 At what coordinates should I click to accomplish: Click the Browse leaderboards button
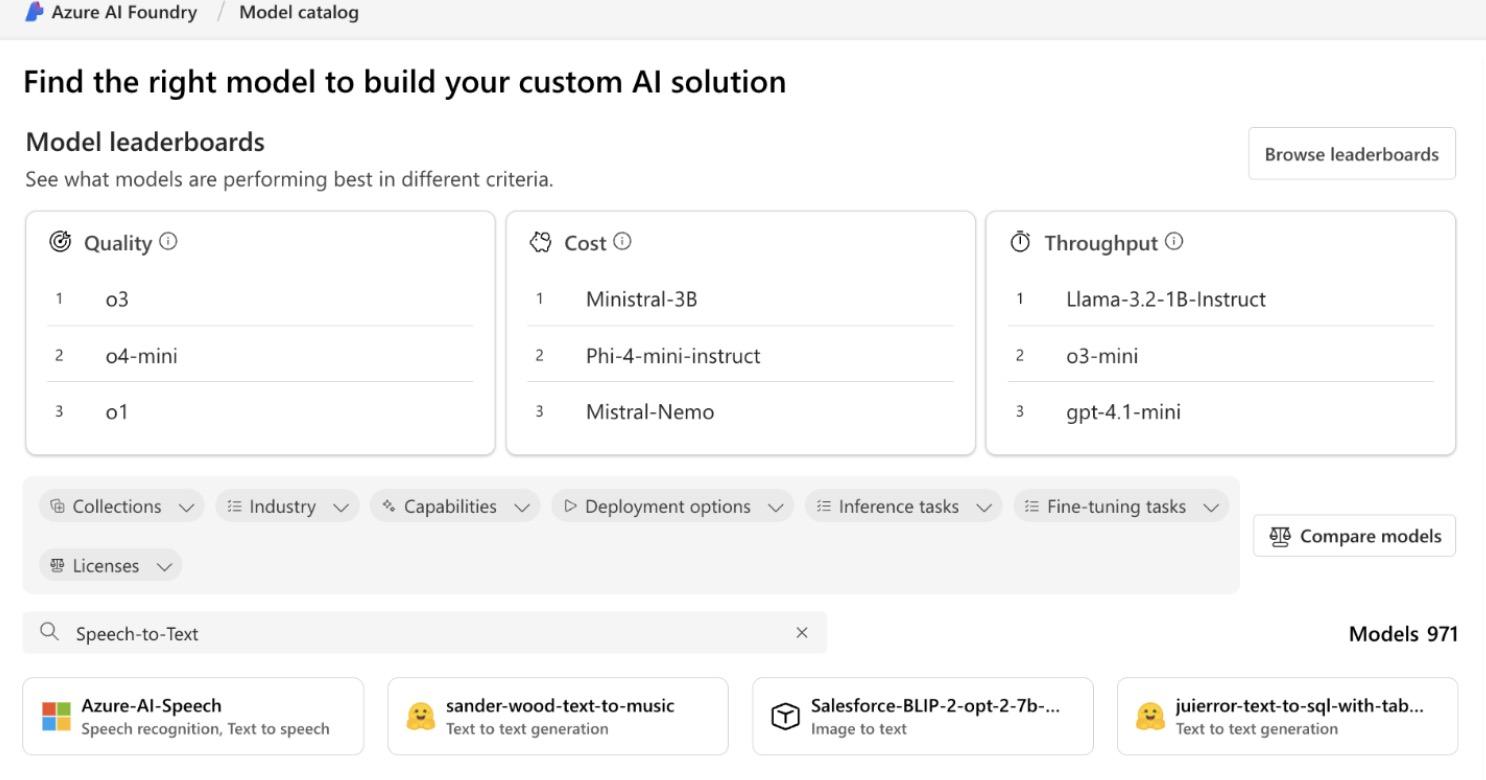[x=1352, y=153]
